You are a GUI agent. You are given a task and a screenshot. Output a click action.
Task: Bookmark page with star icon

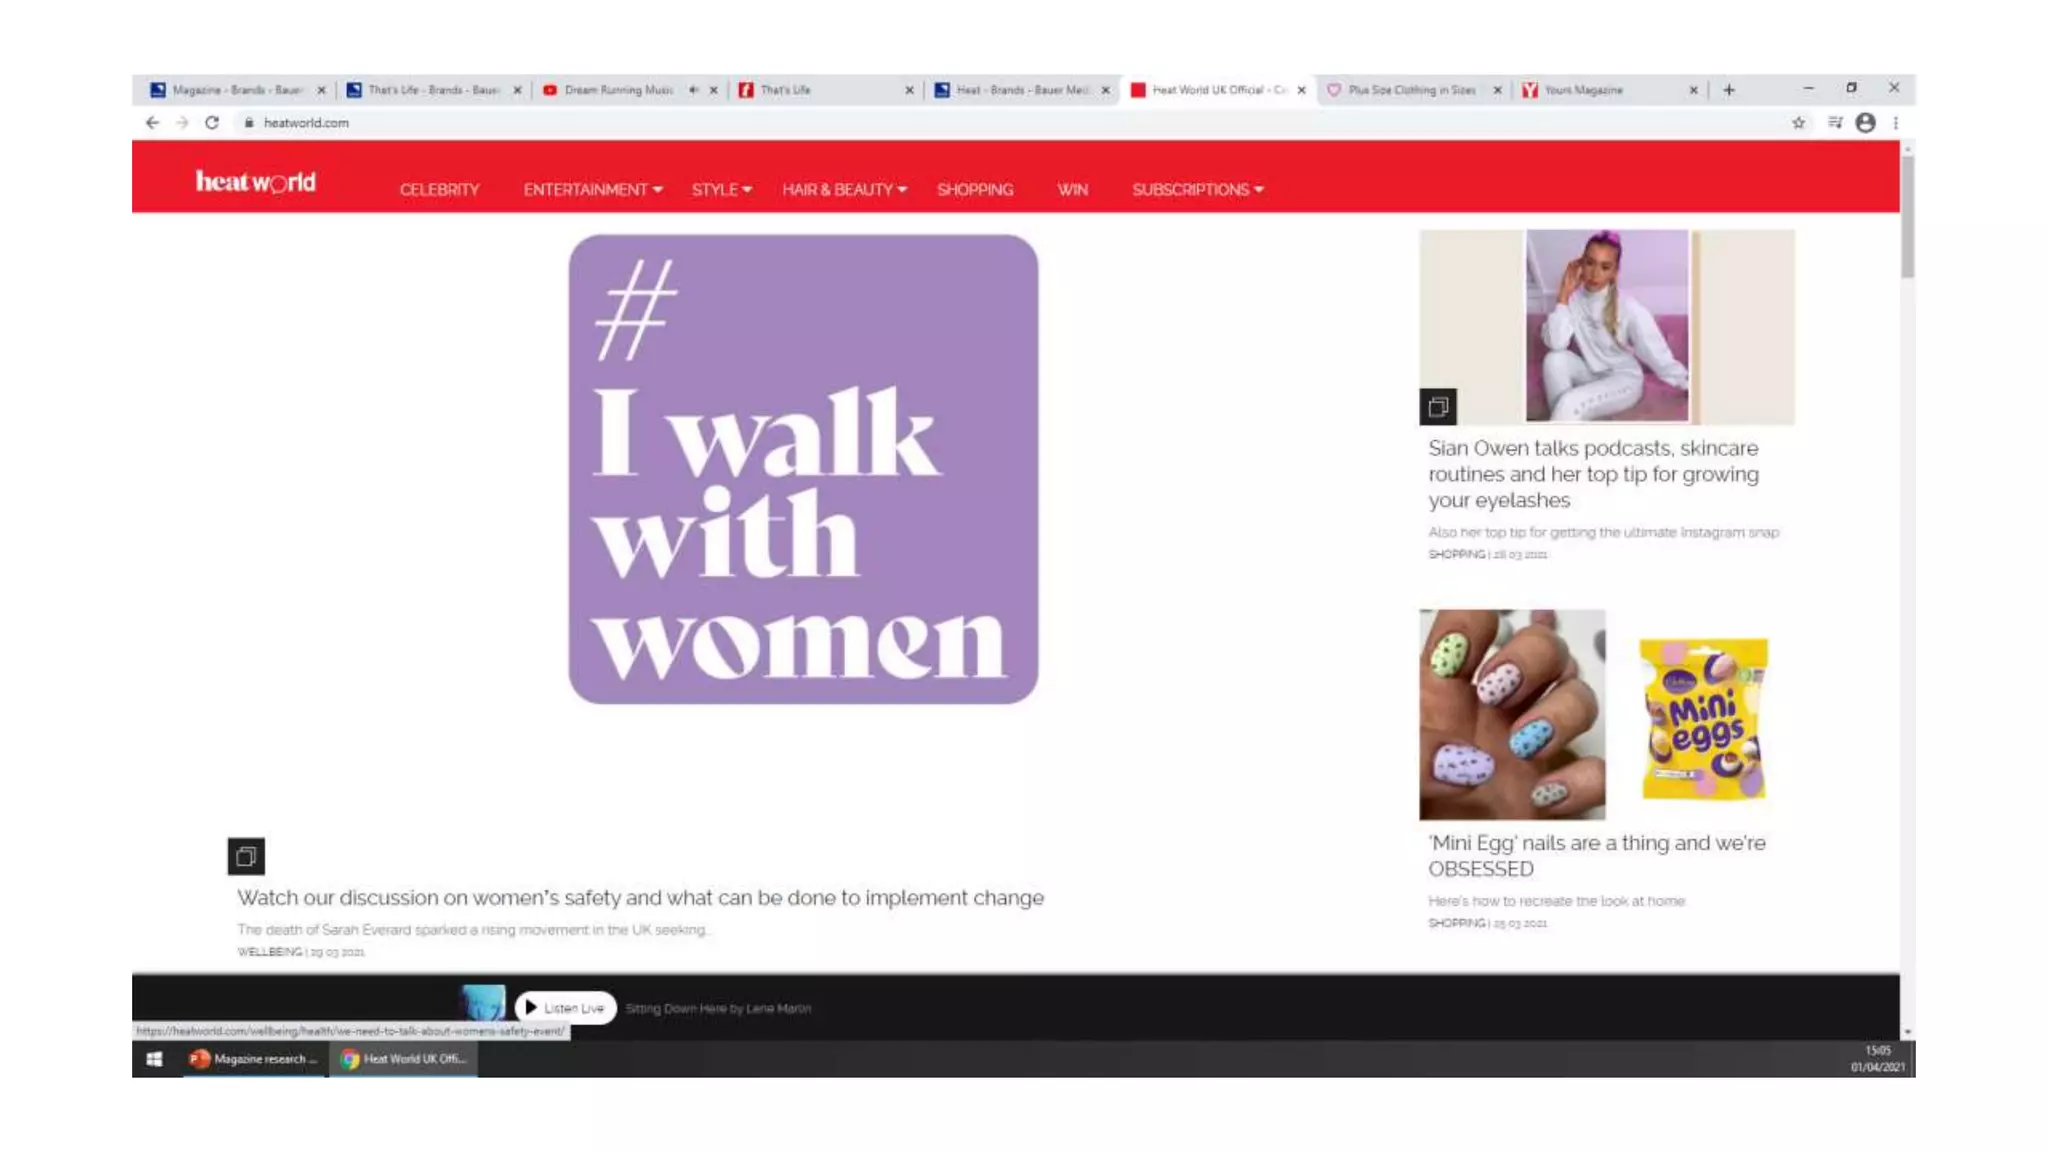click(1798, 122)
